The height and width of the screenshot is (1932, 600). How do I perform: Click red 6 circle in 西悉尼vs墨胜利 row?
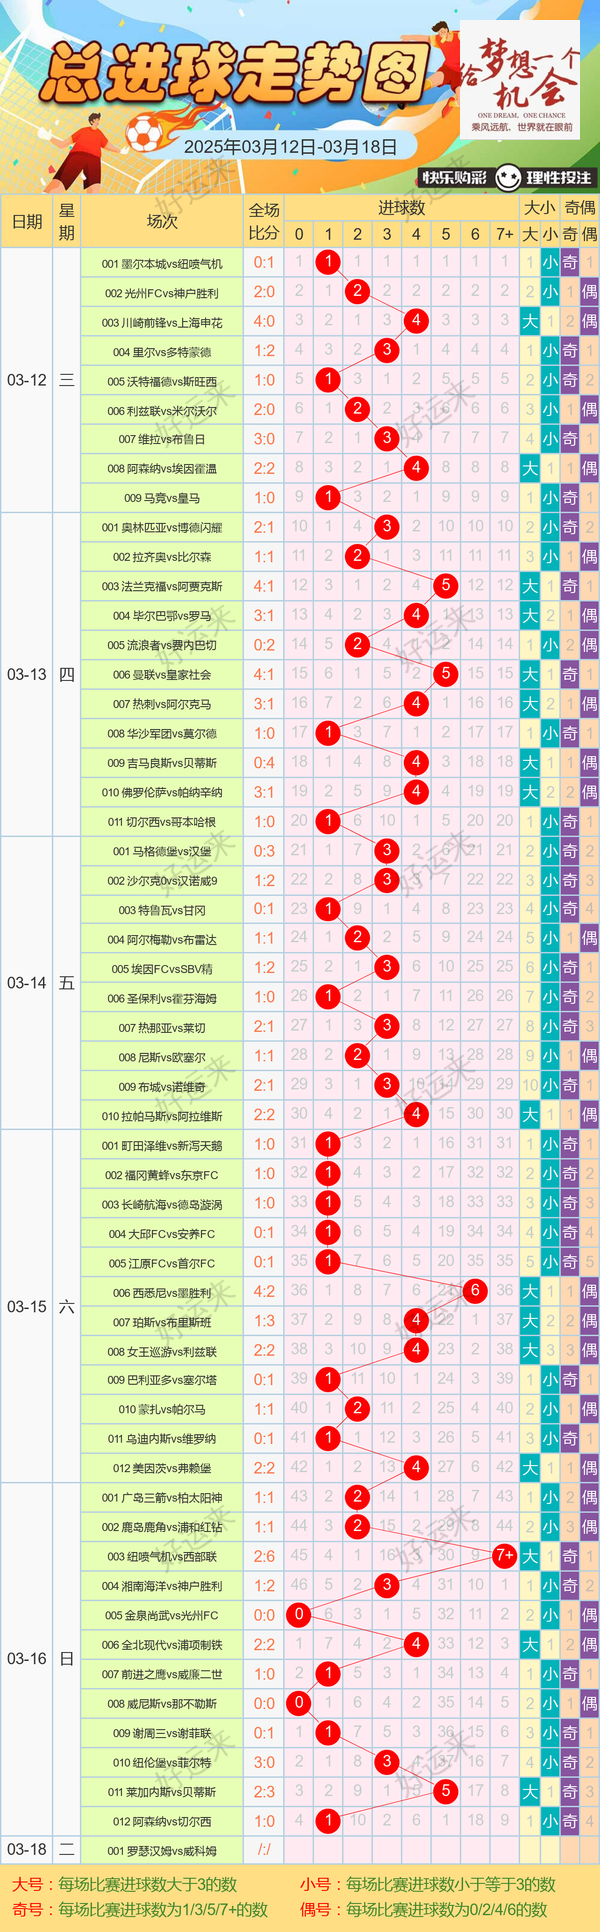point(475,1291)
